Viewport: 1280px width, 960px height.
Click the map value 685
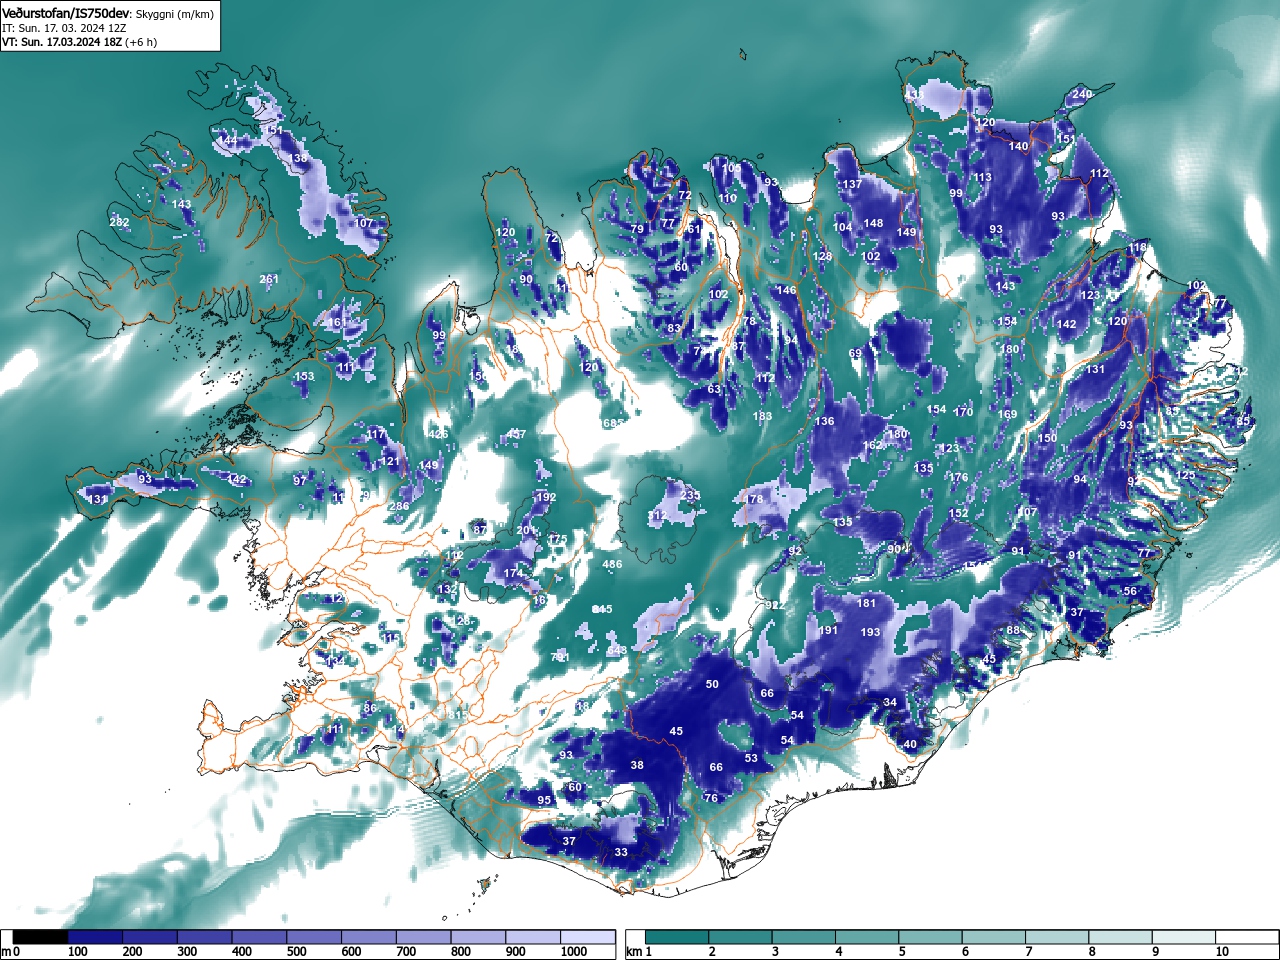tap(613, 423)
